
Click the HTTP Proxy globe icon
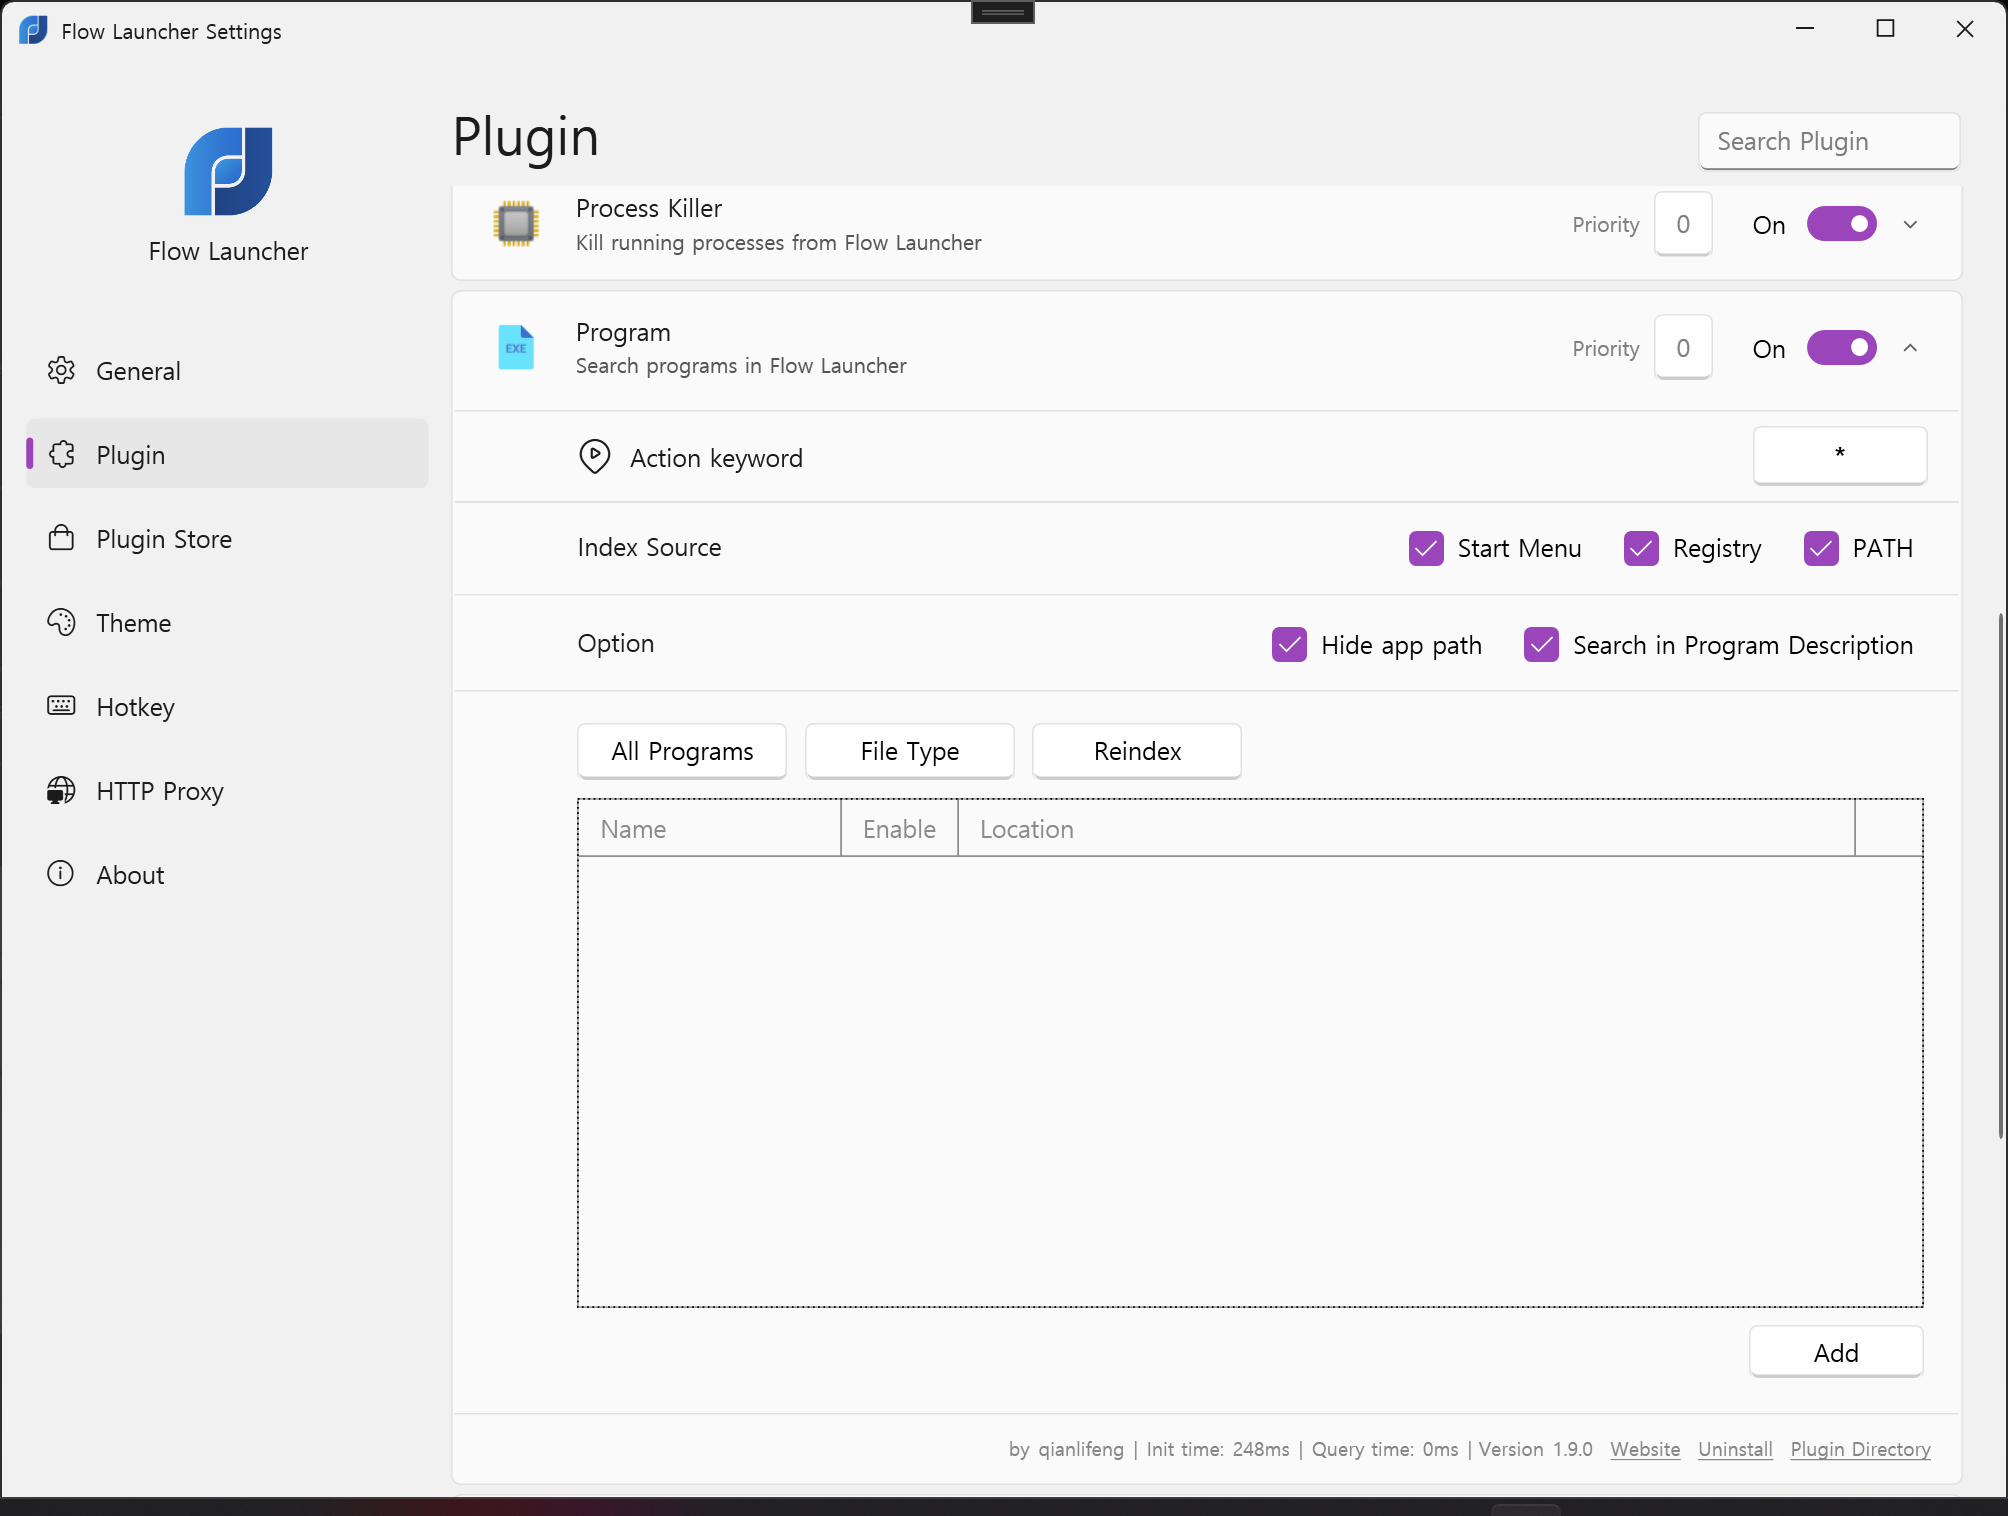pyautogui.click(x=61, y=790)
